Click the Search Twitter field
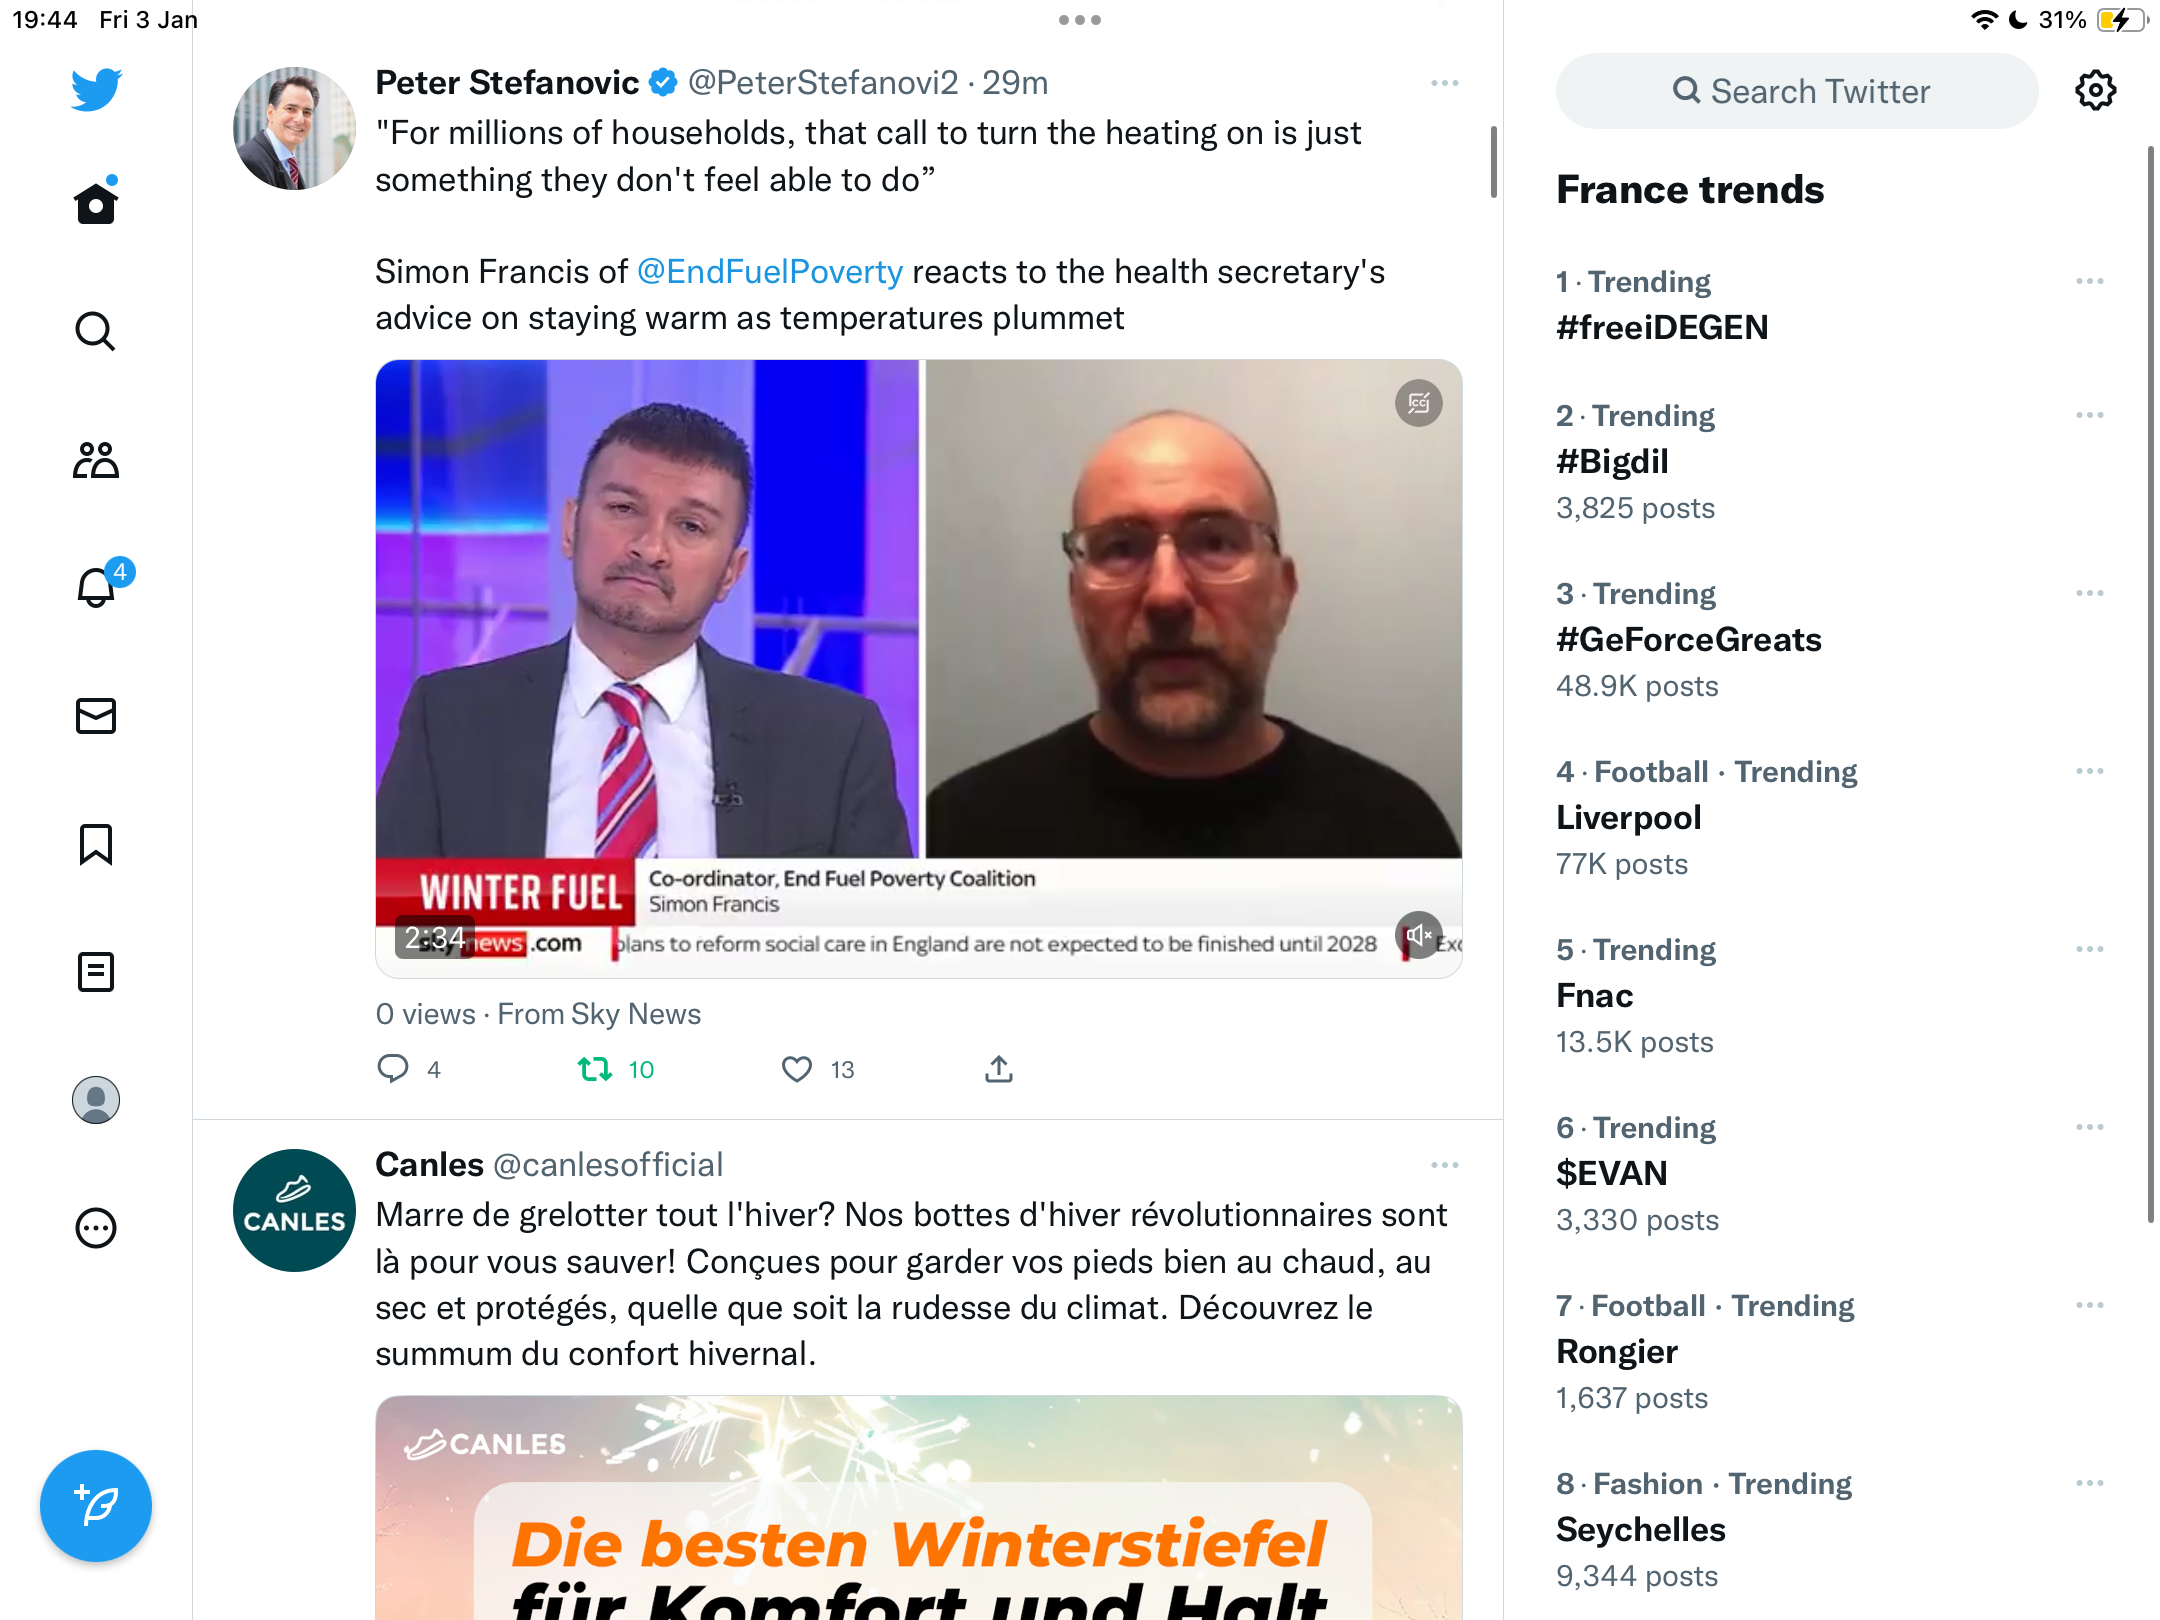 tap(1797, 91)
